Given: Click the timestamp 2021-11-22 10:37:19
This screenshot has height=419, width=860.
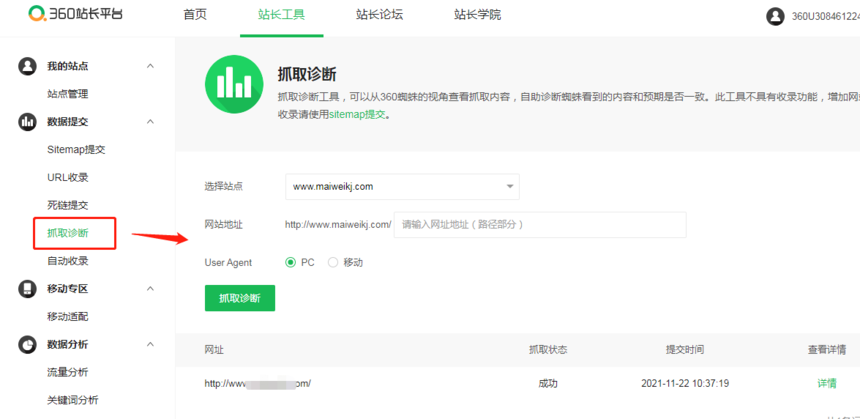Looking at the screenshot, I should (685, 383).
